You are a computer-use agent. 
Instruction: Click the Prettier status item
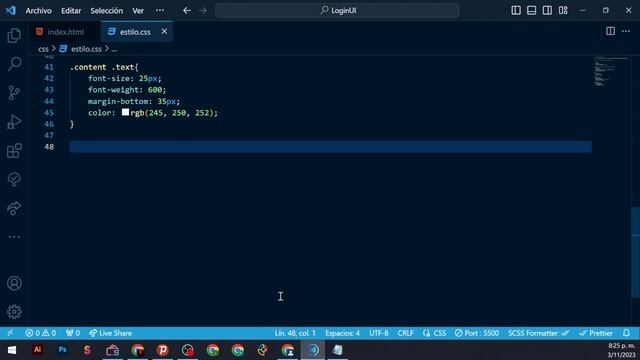pyautogui.click(x=596, y=333)
